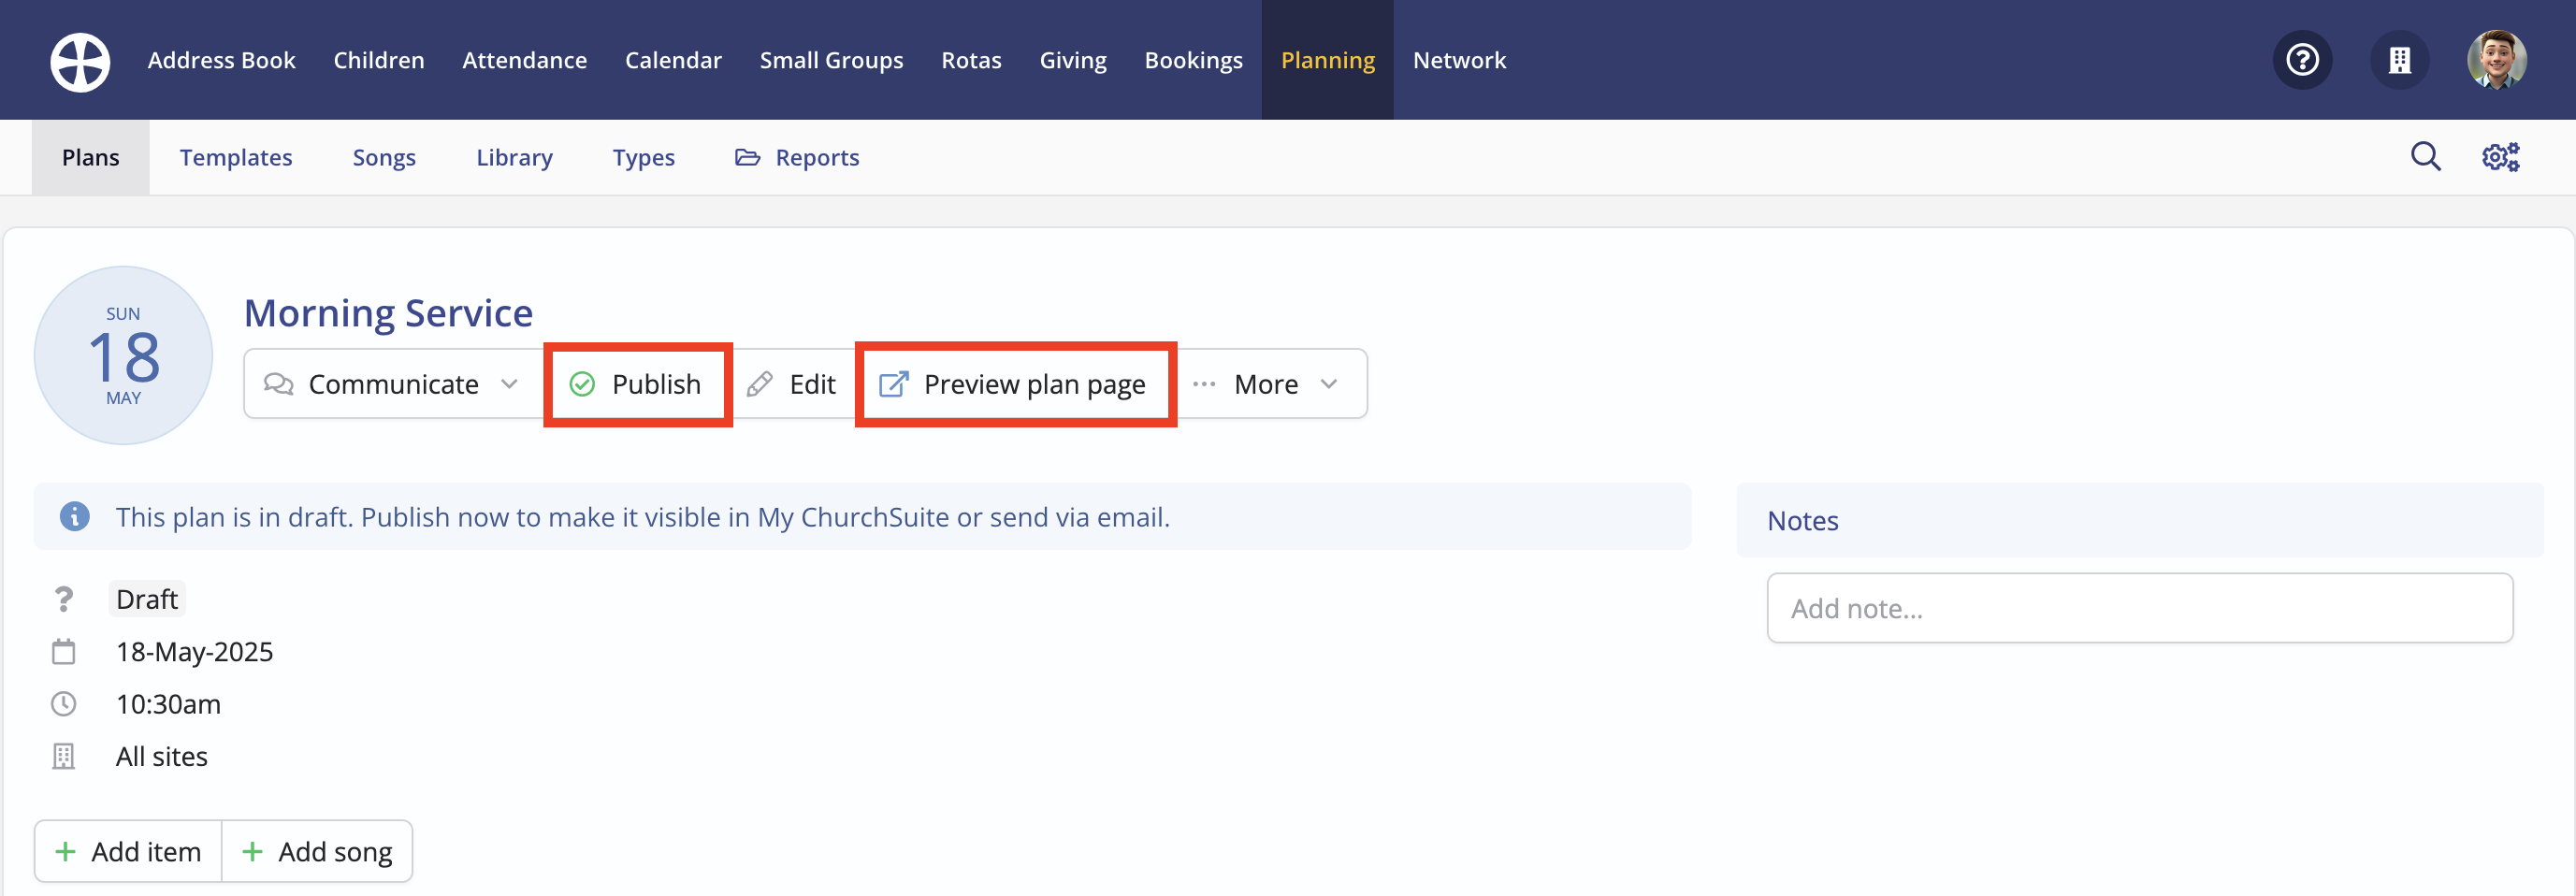Select the Planning module

1328,60
